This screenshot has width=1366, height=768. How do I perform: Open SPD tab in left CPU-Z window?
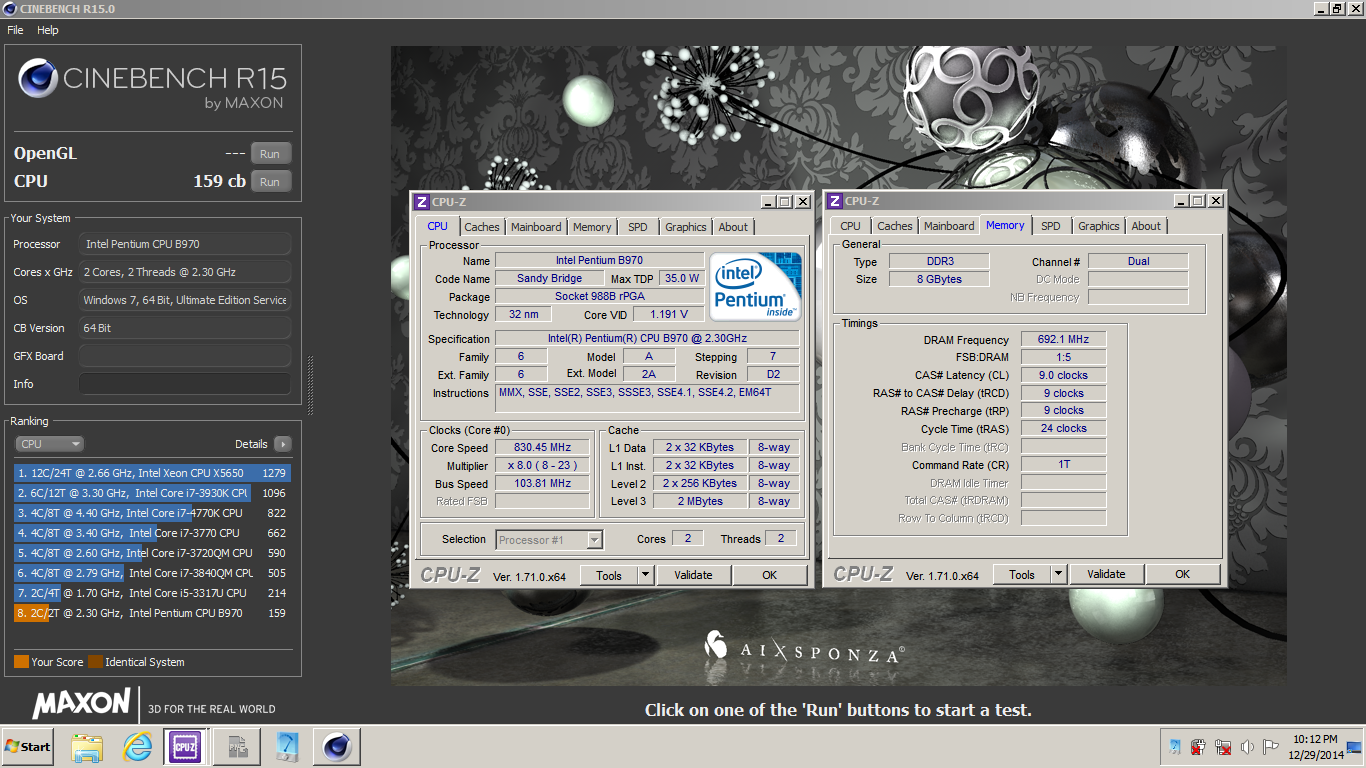click(638, 227)
